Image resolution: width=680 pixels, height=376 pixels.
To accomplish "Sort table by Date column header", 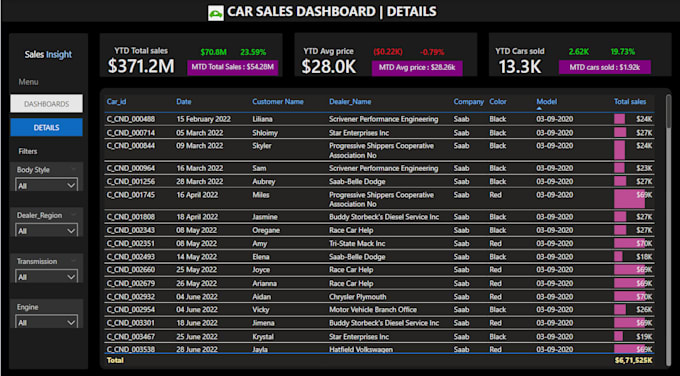I will (183, 101).
